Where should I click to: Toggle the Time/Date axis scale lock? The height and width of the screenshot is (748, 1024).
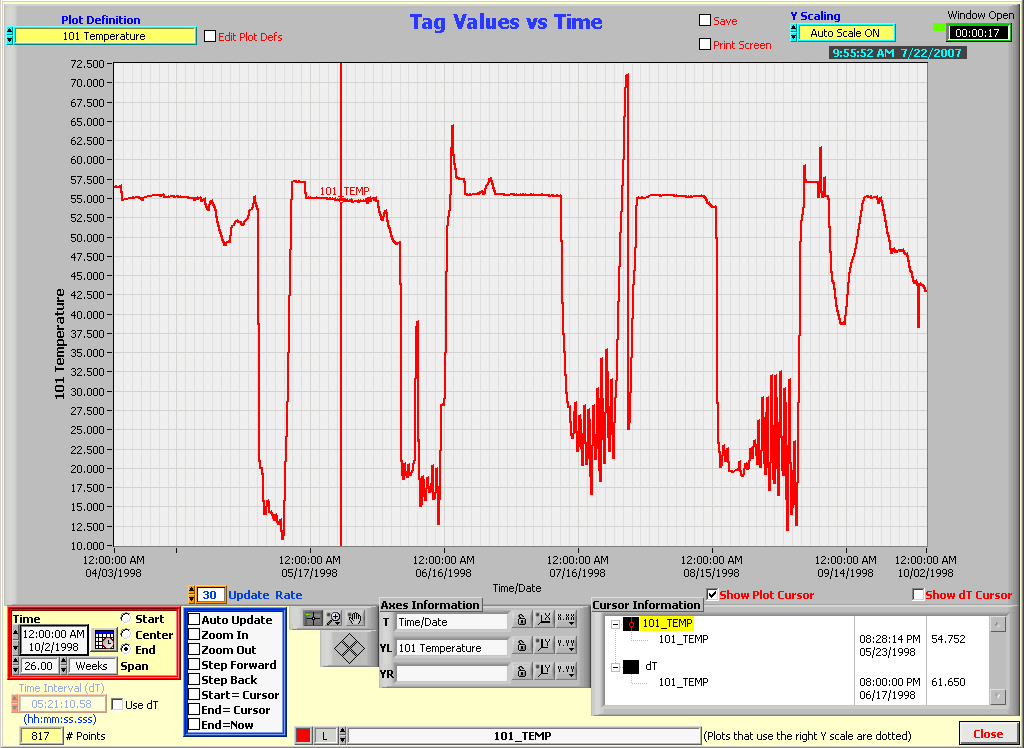521,619
